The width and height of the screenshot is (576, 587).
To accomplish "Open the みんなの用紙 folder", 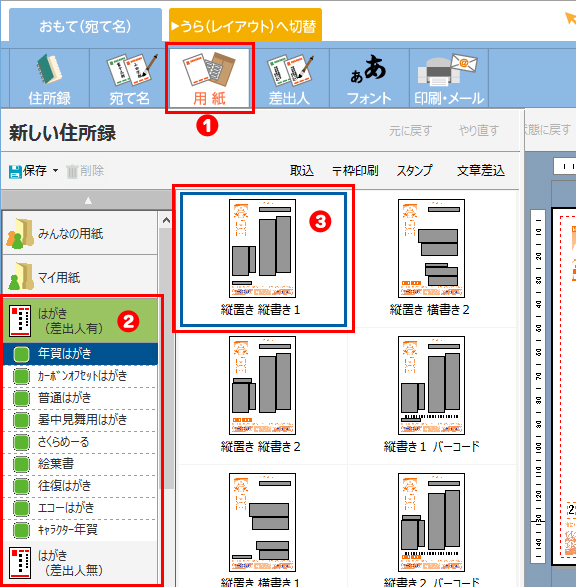I will (80, 233).
